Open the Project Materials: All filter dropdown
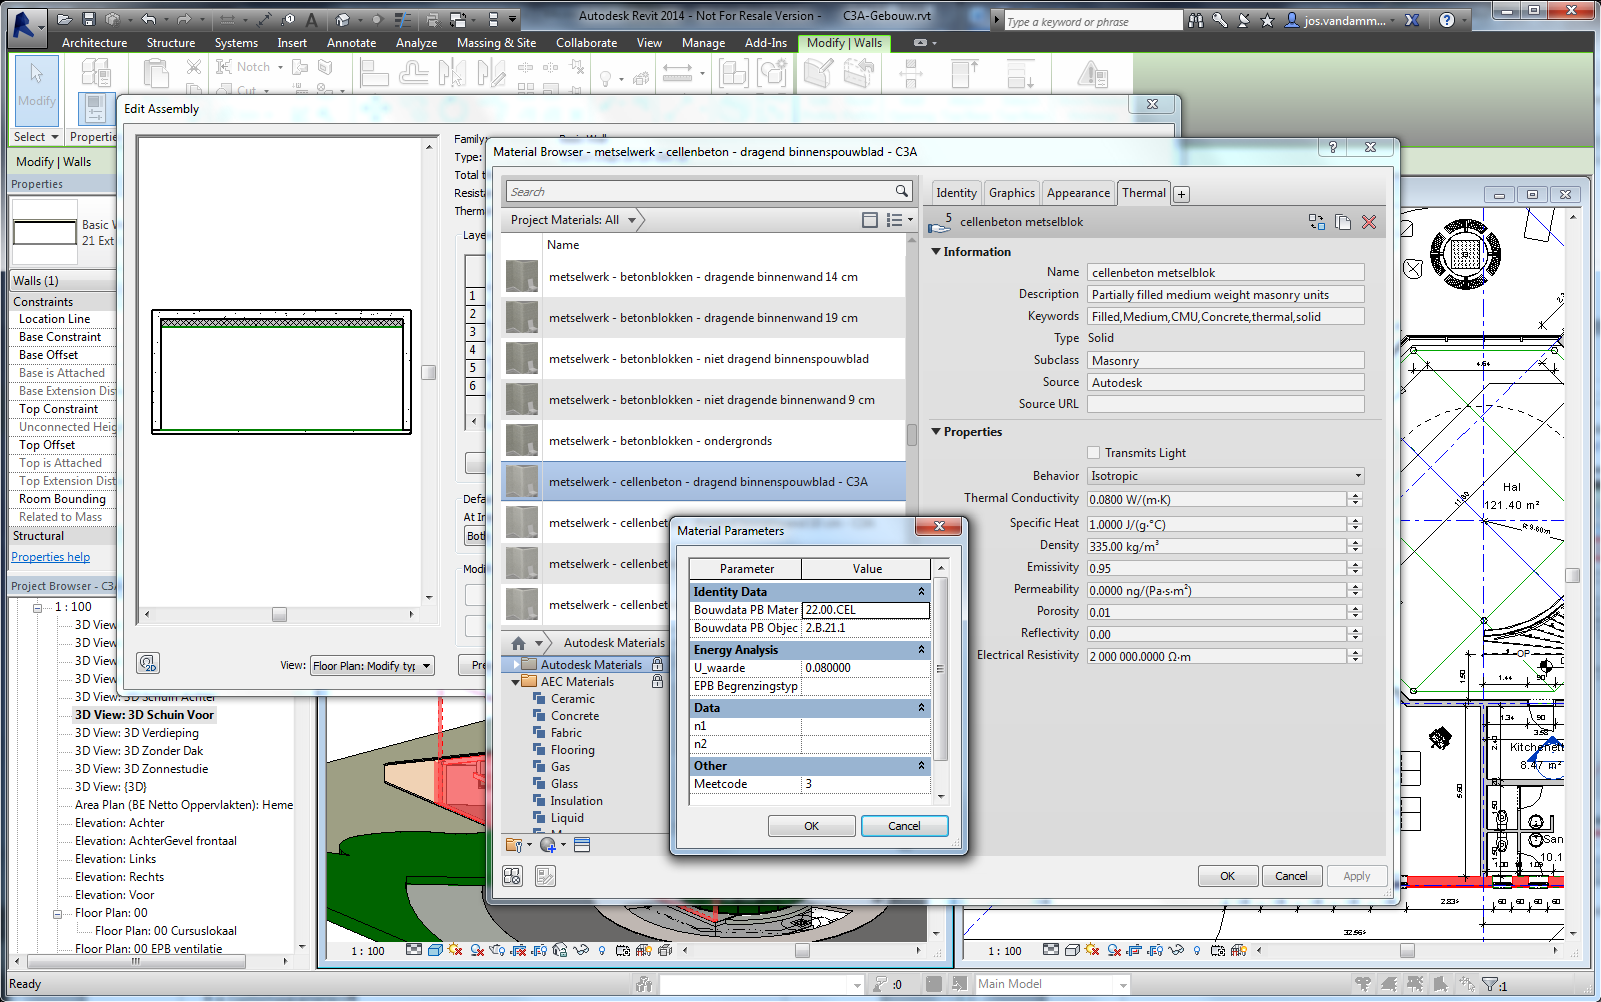This screenshot has width=1601, height=1002. tap(632, 220)
